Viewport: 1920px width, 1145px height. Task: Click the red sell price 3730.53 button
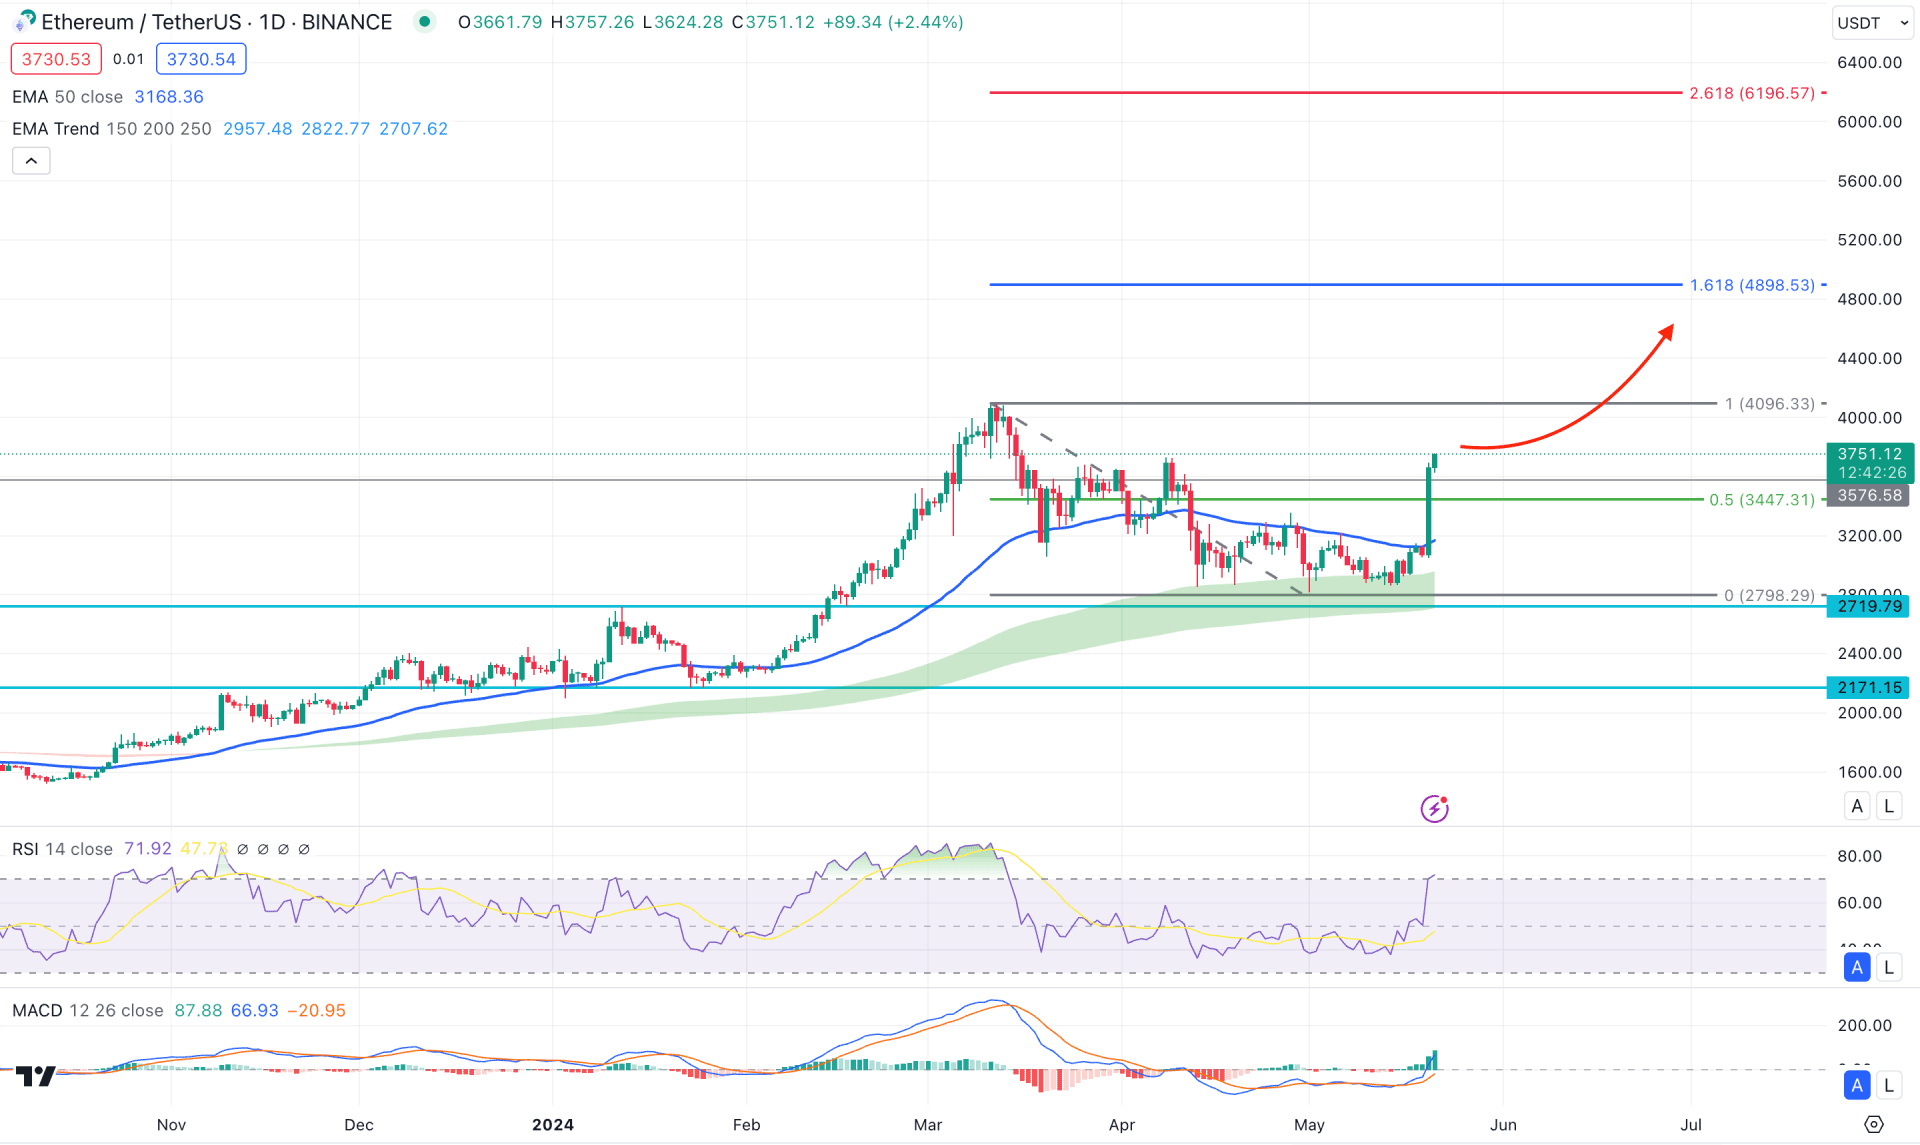click(x=56, y=59)
